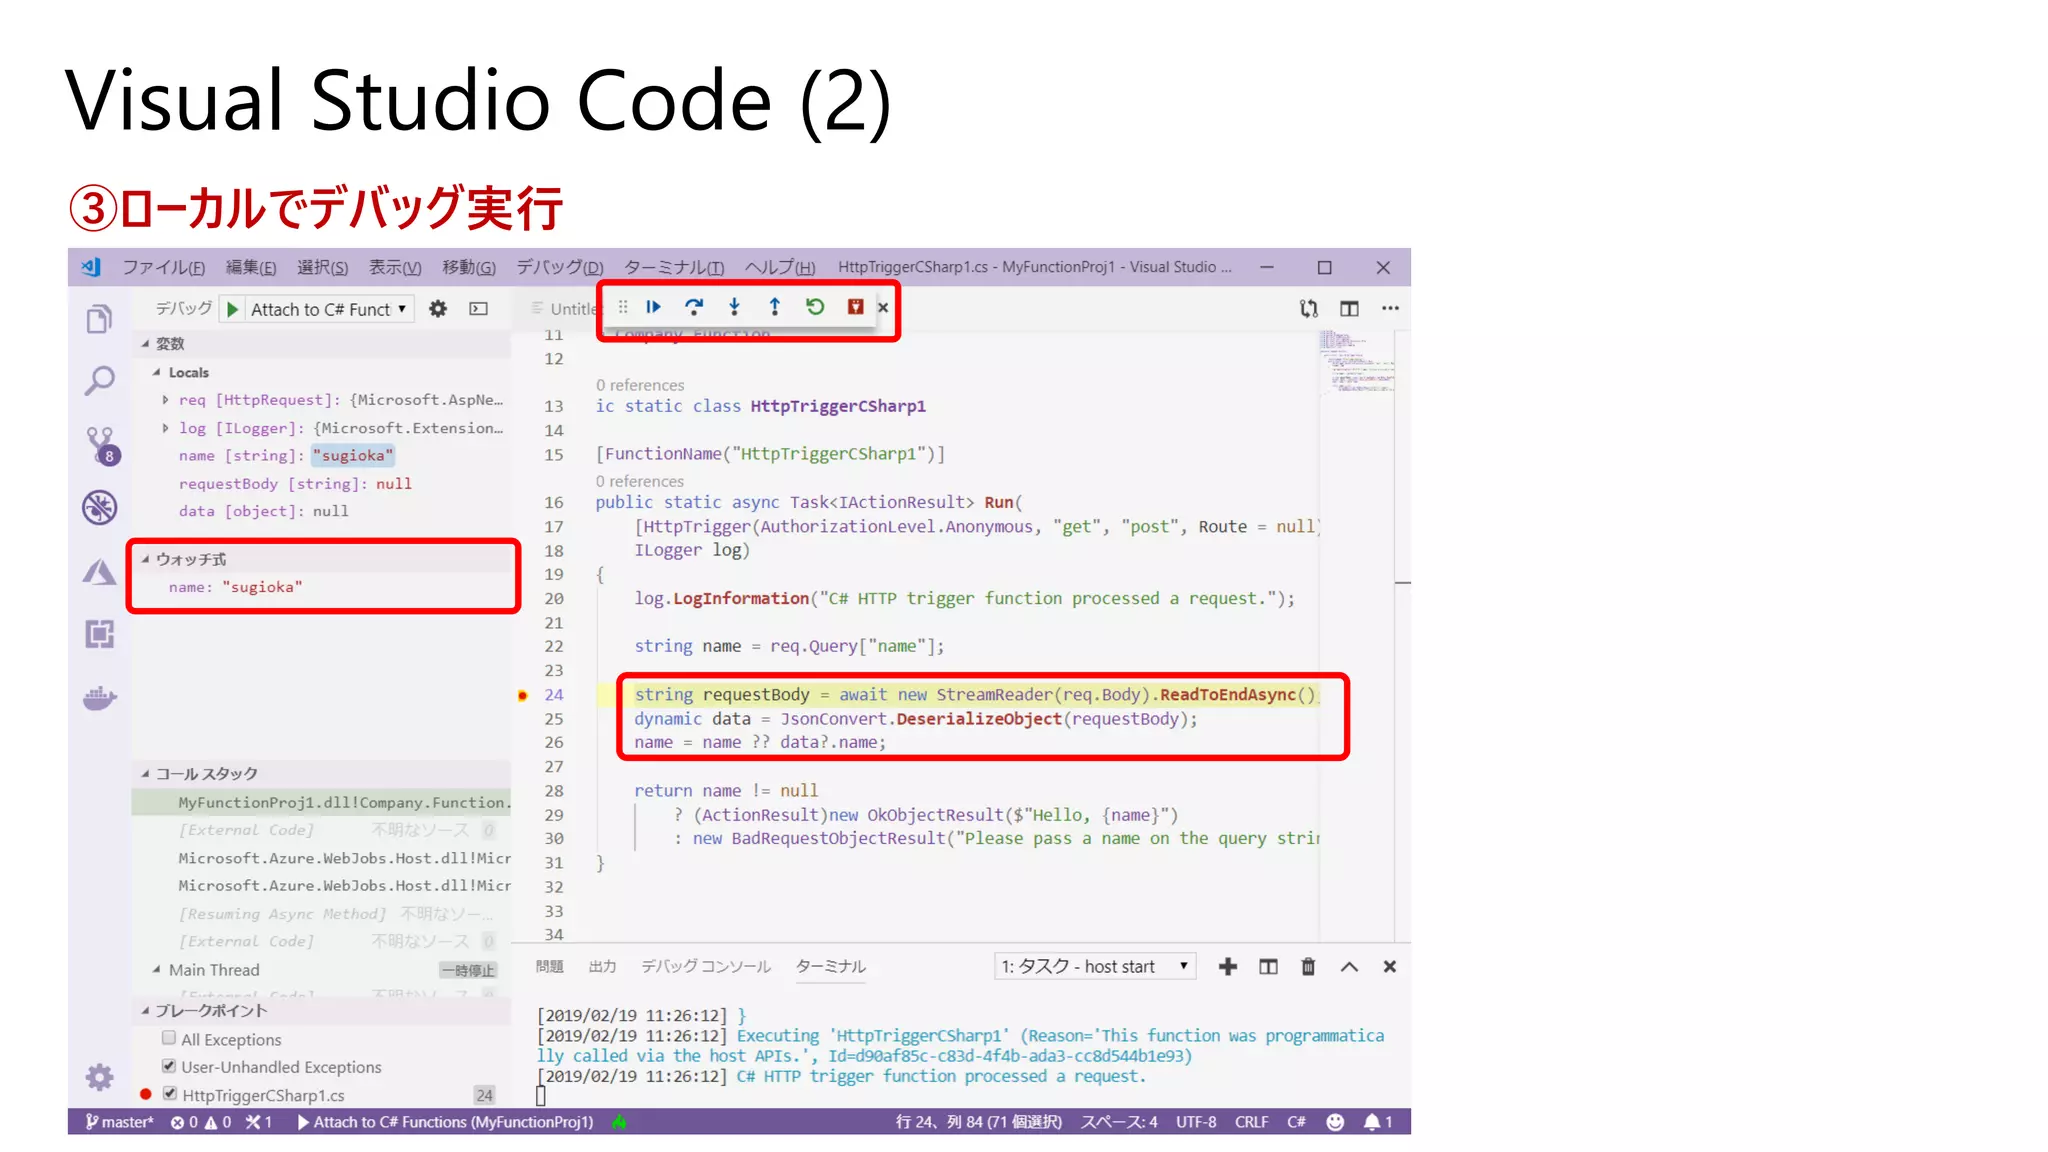Screen dimensions: 2048x1152
Task: Switch to the デバッグ コンソール tab
Action: (x=706, y=967)
